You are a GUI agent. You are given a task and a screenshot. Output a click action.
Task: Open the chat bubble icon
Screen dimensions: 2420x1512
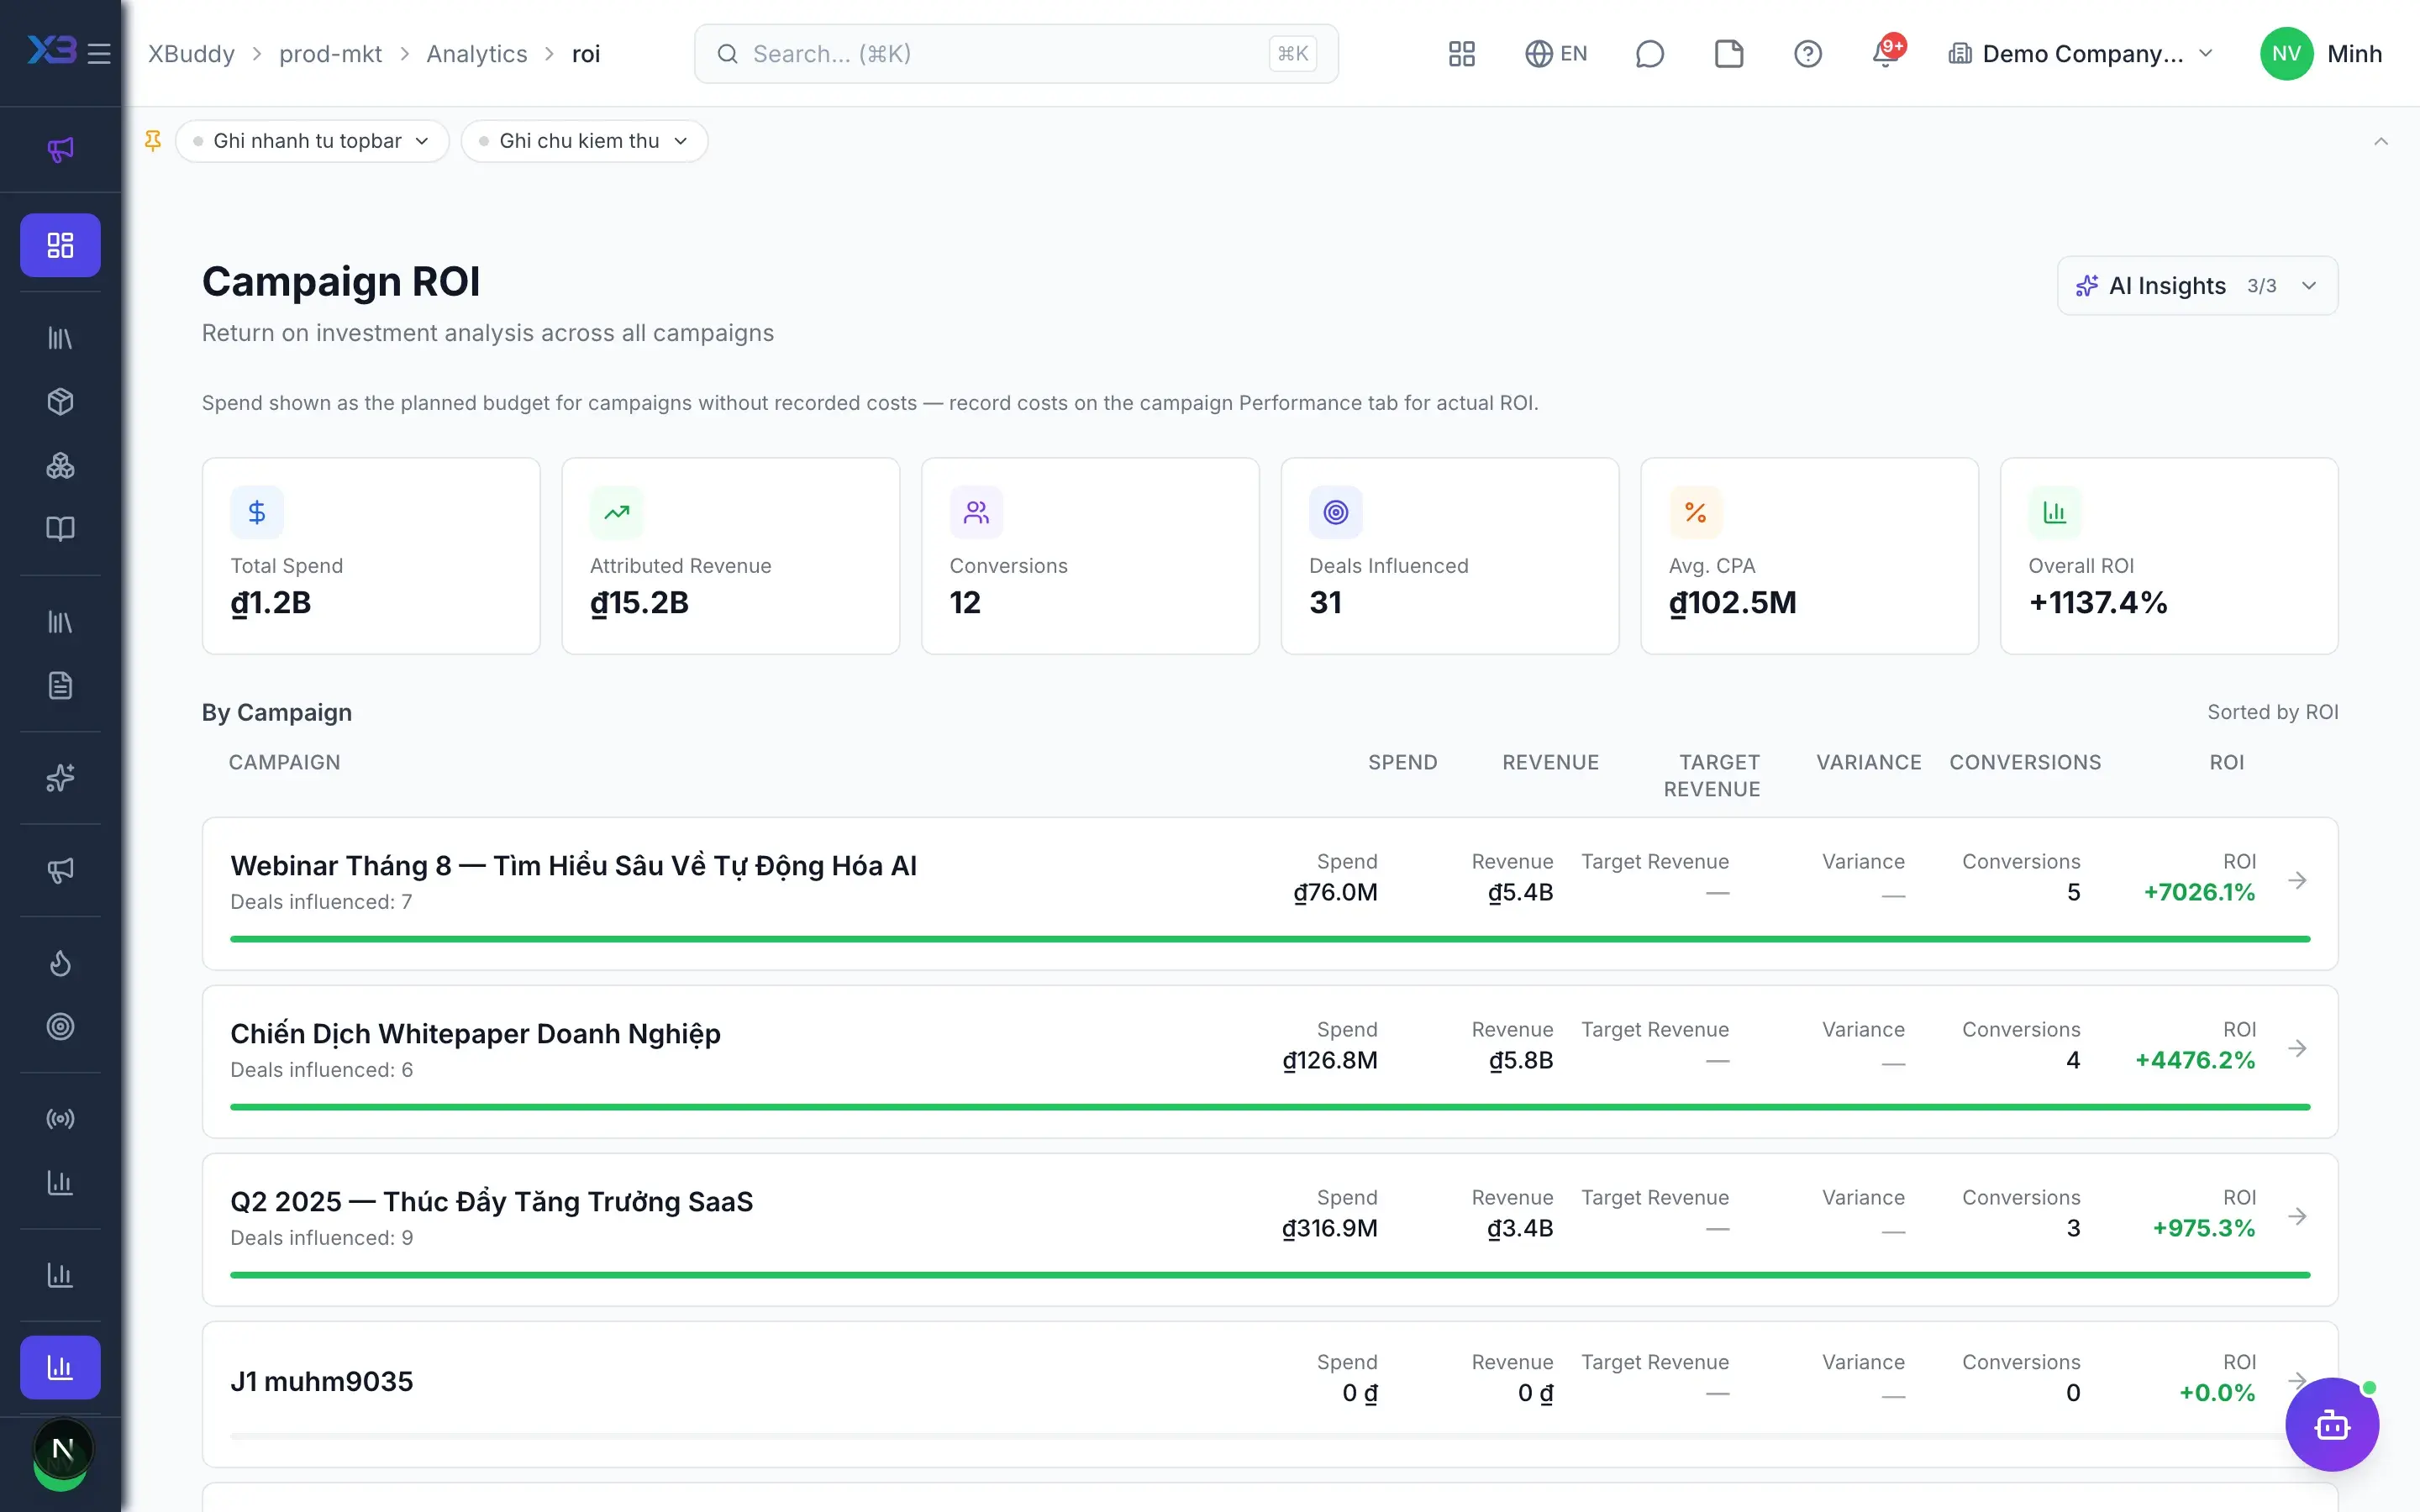coord(1649,54)
